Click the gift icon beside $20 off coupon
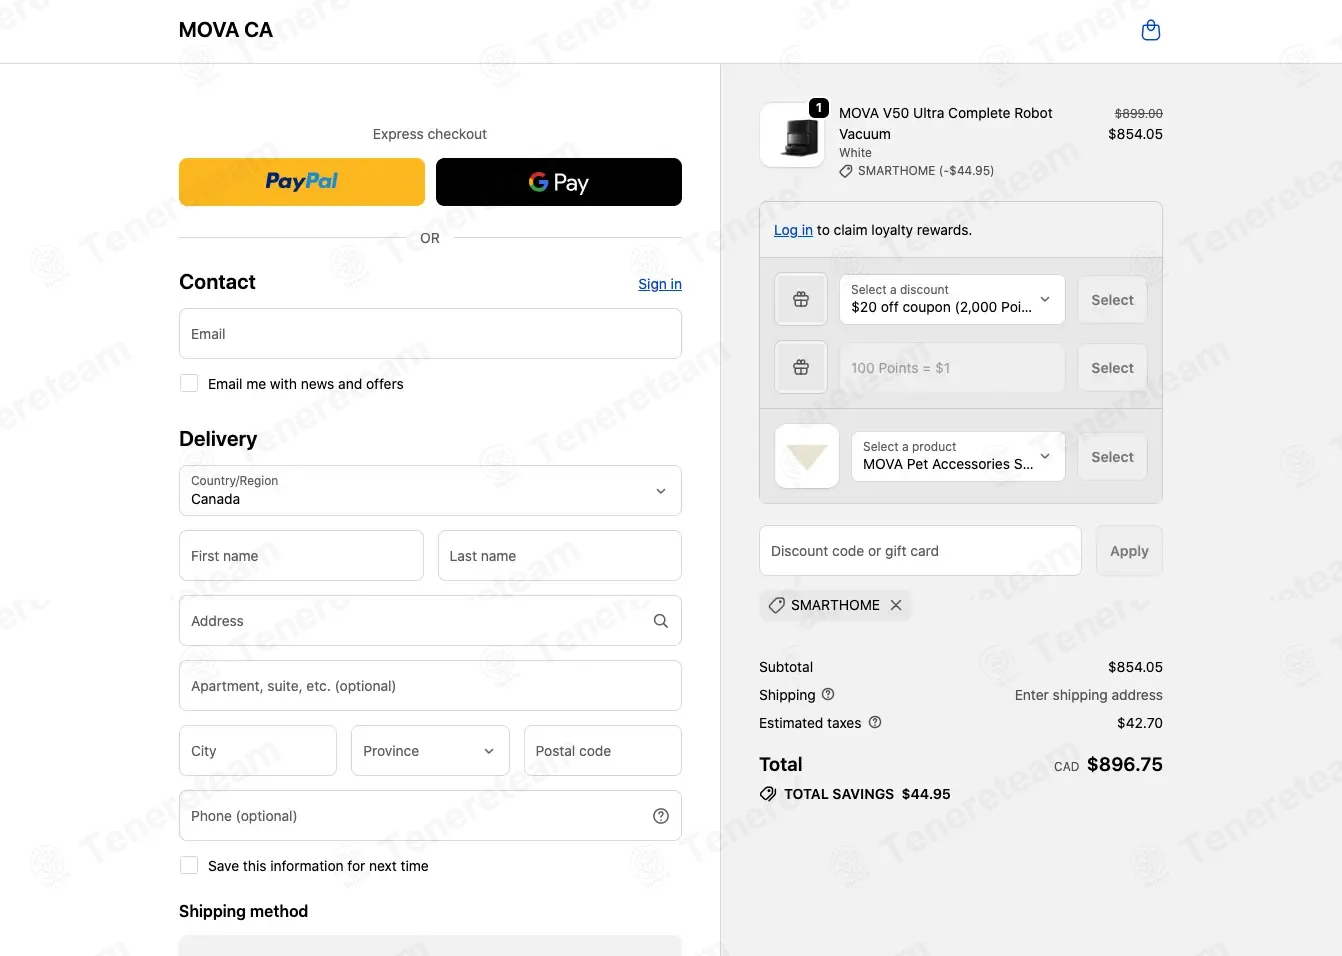This screenshot has width=1342, height=956. 801,299
